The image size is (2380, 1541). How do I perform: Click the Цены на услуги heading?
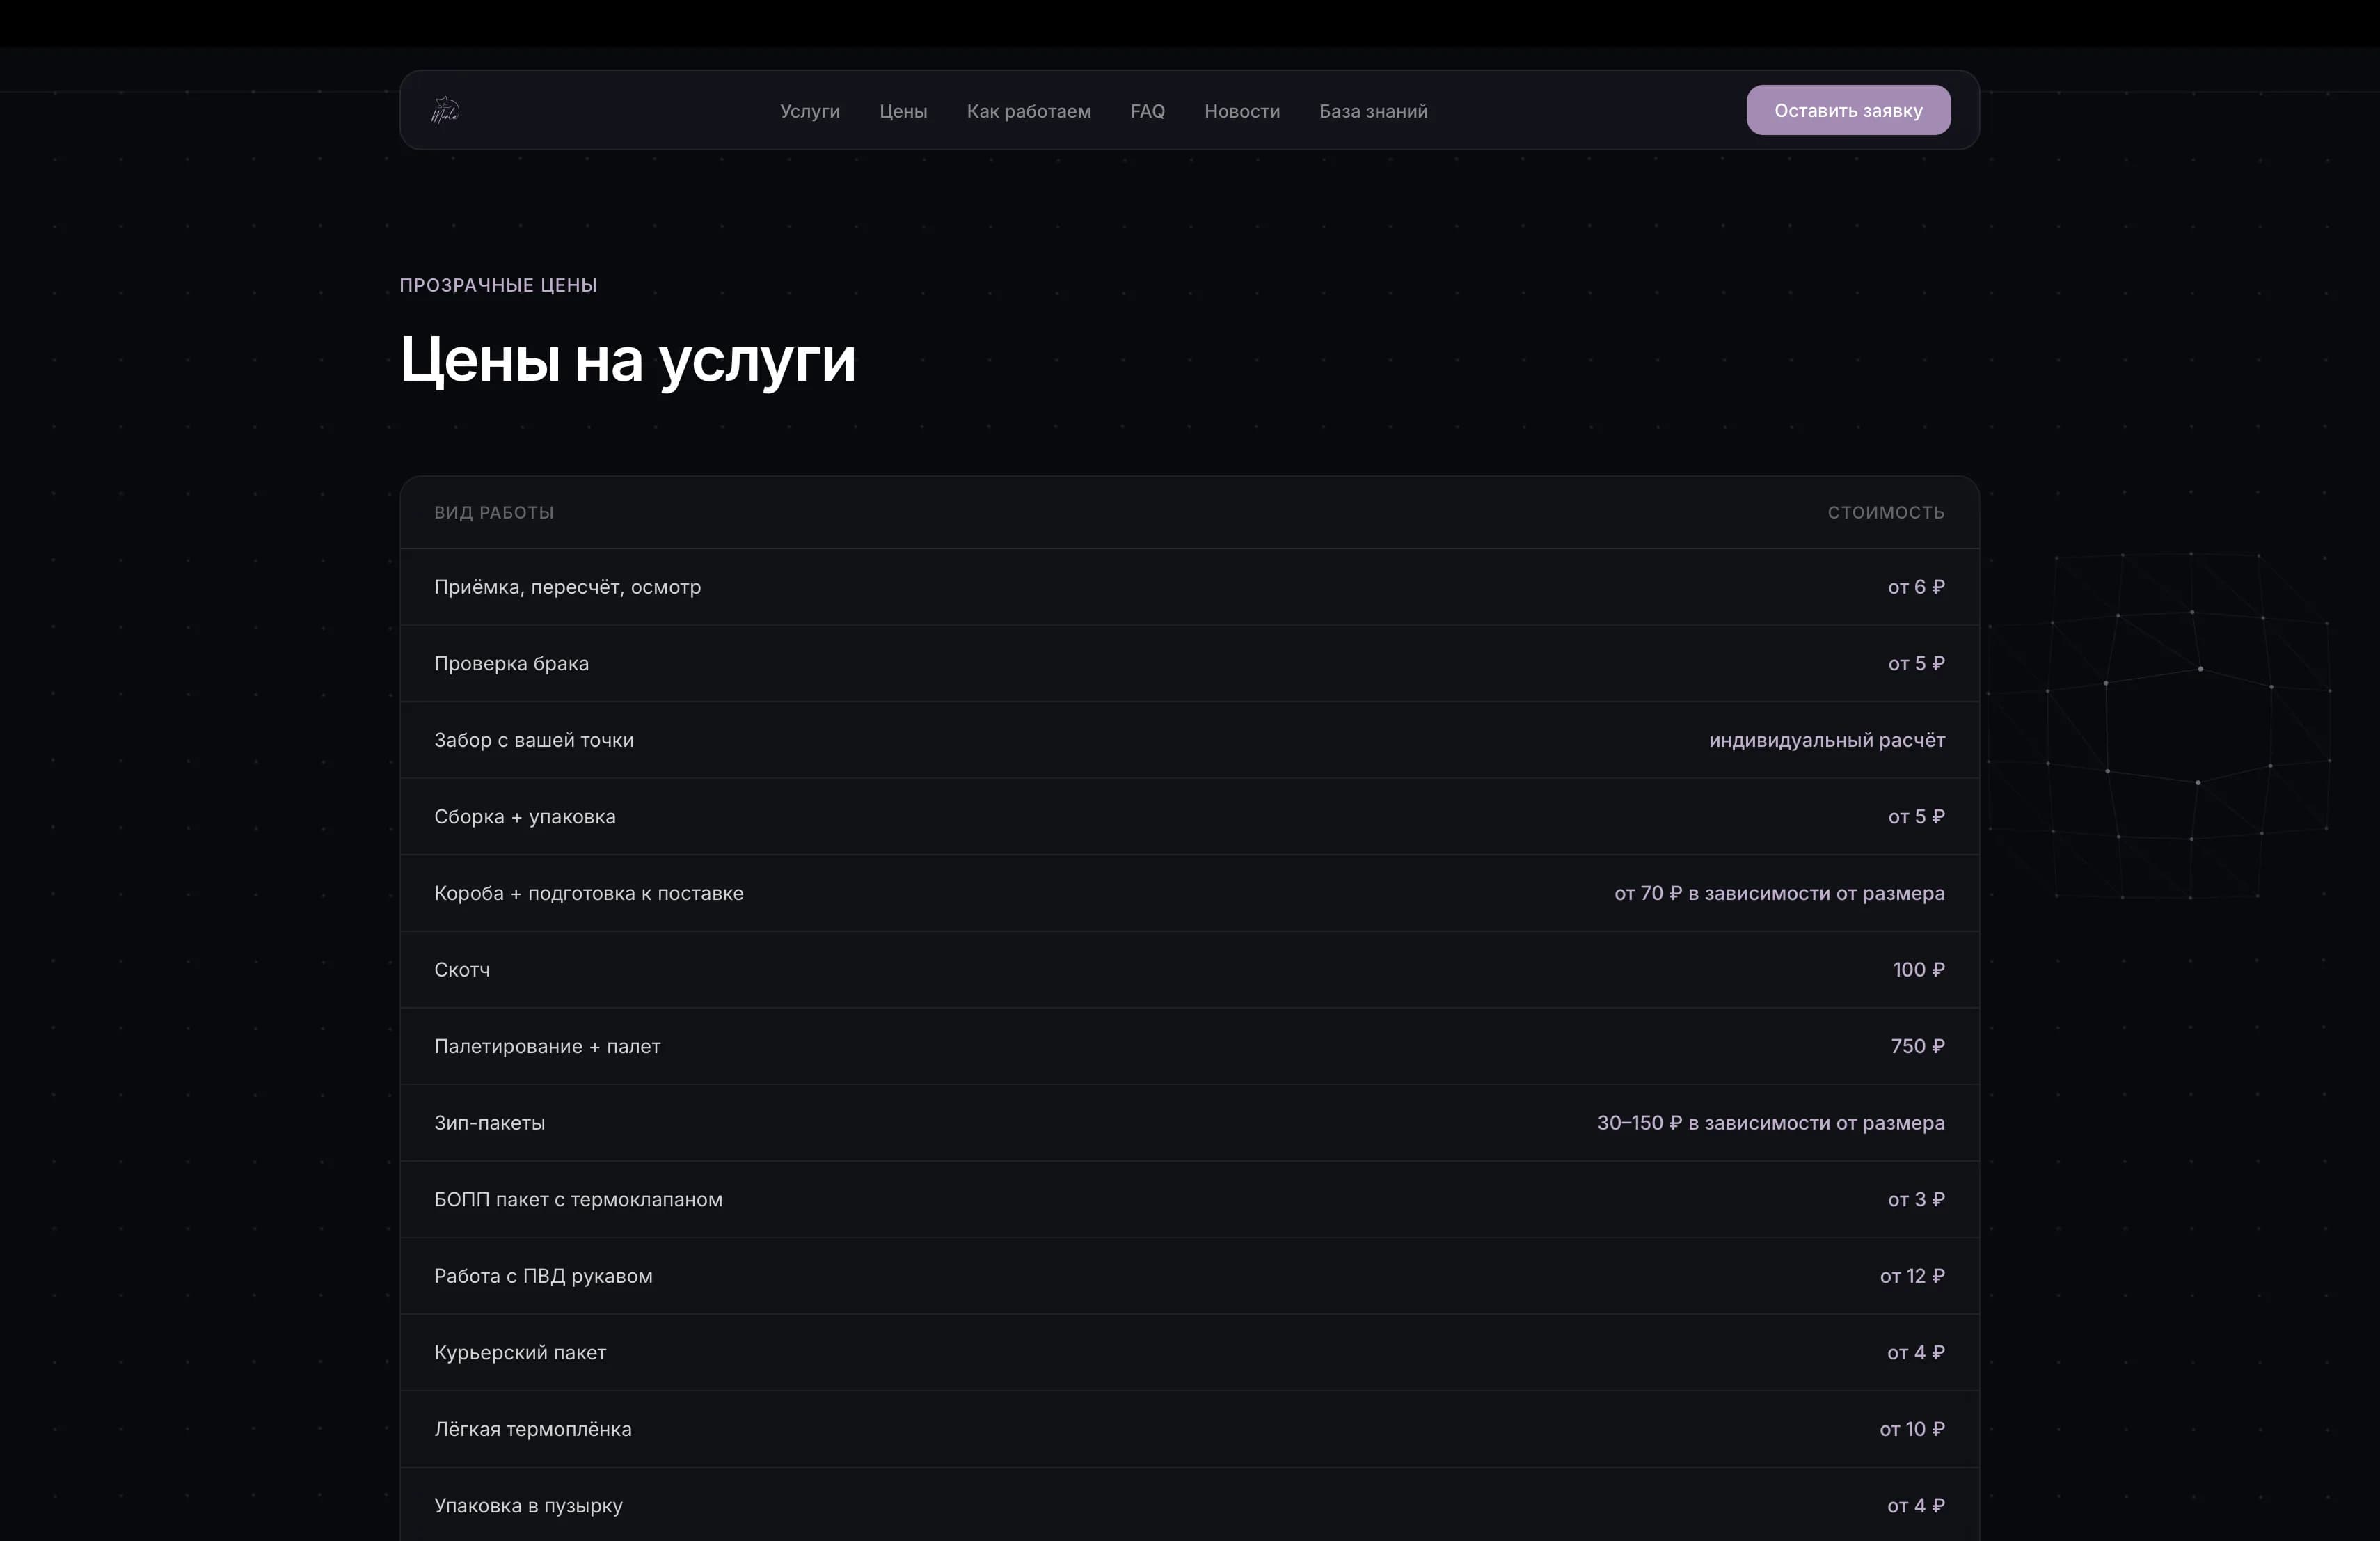(627, 359)
